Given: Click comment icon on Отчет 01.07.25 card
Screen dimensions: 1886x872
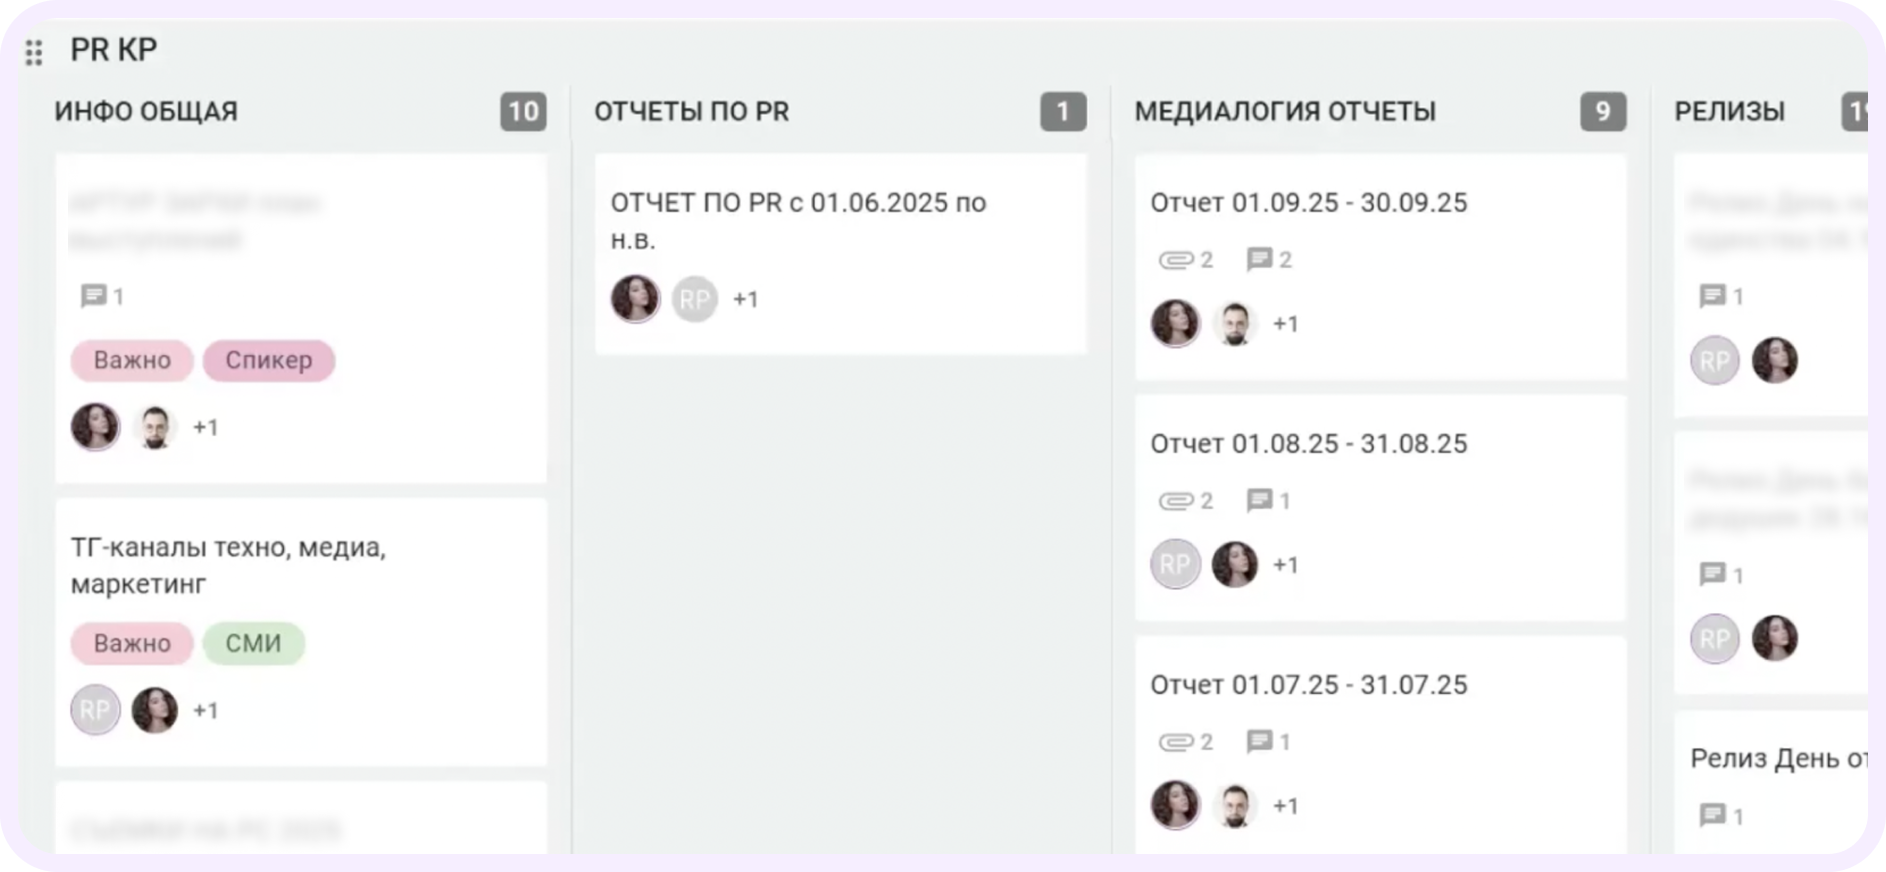Looking at the screenshot, I should point(1259,741).
